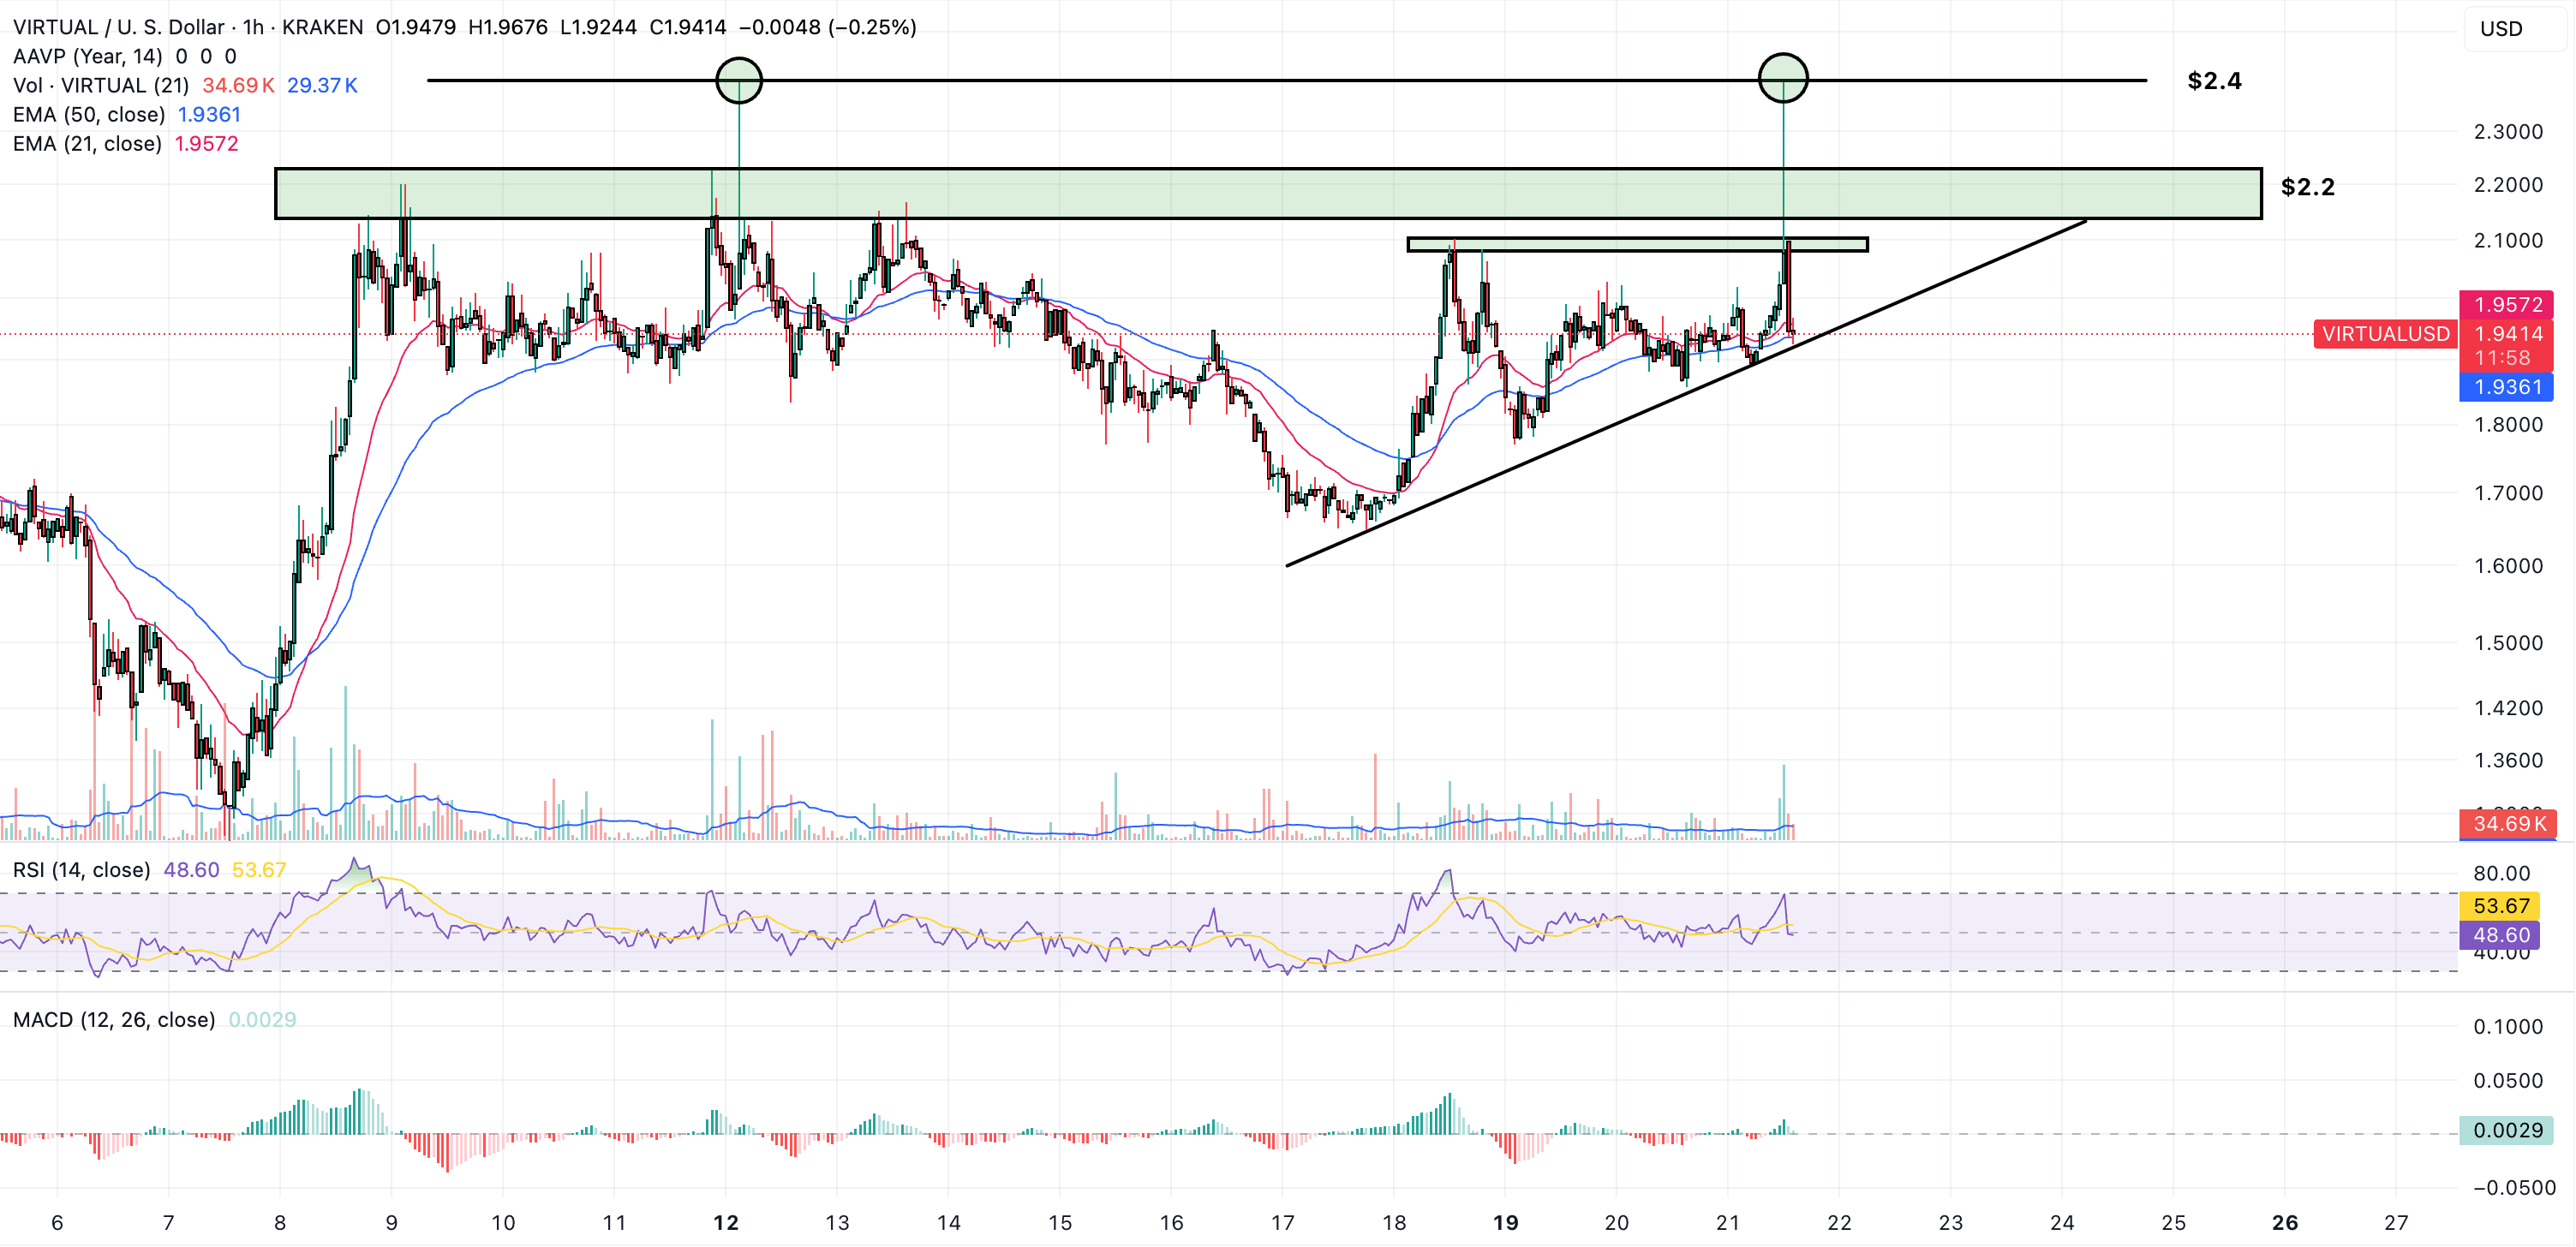Select the Vol · VIRTUAL (21) indicator legend

(100, 85)
